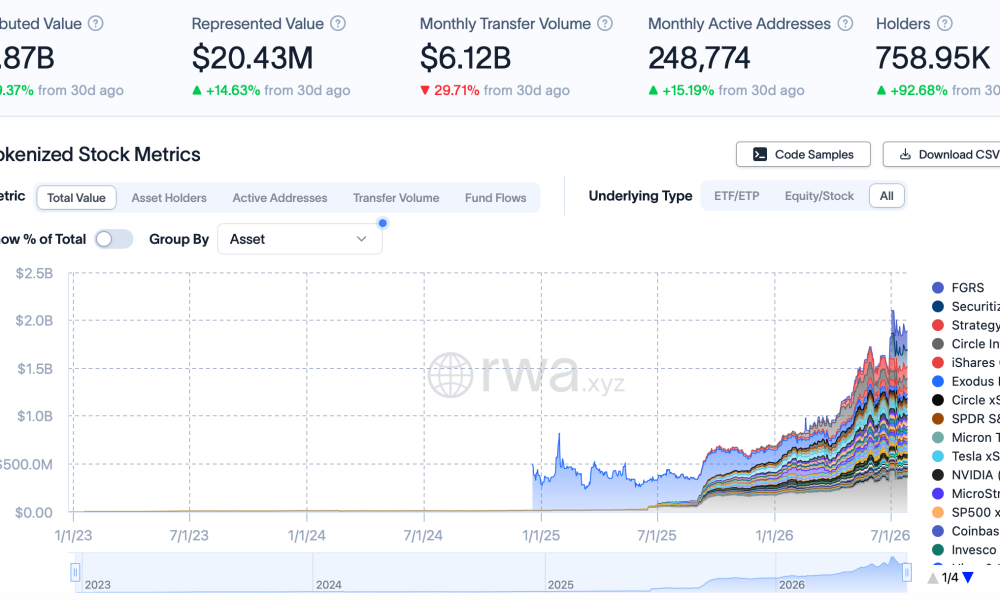Screen dimensions: 1000x600
Task: Open help icon next to Holders
Action: click(x=945, y=24)
